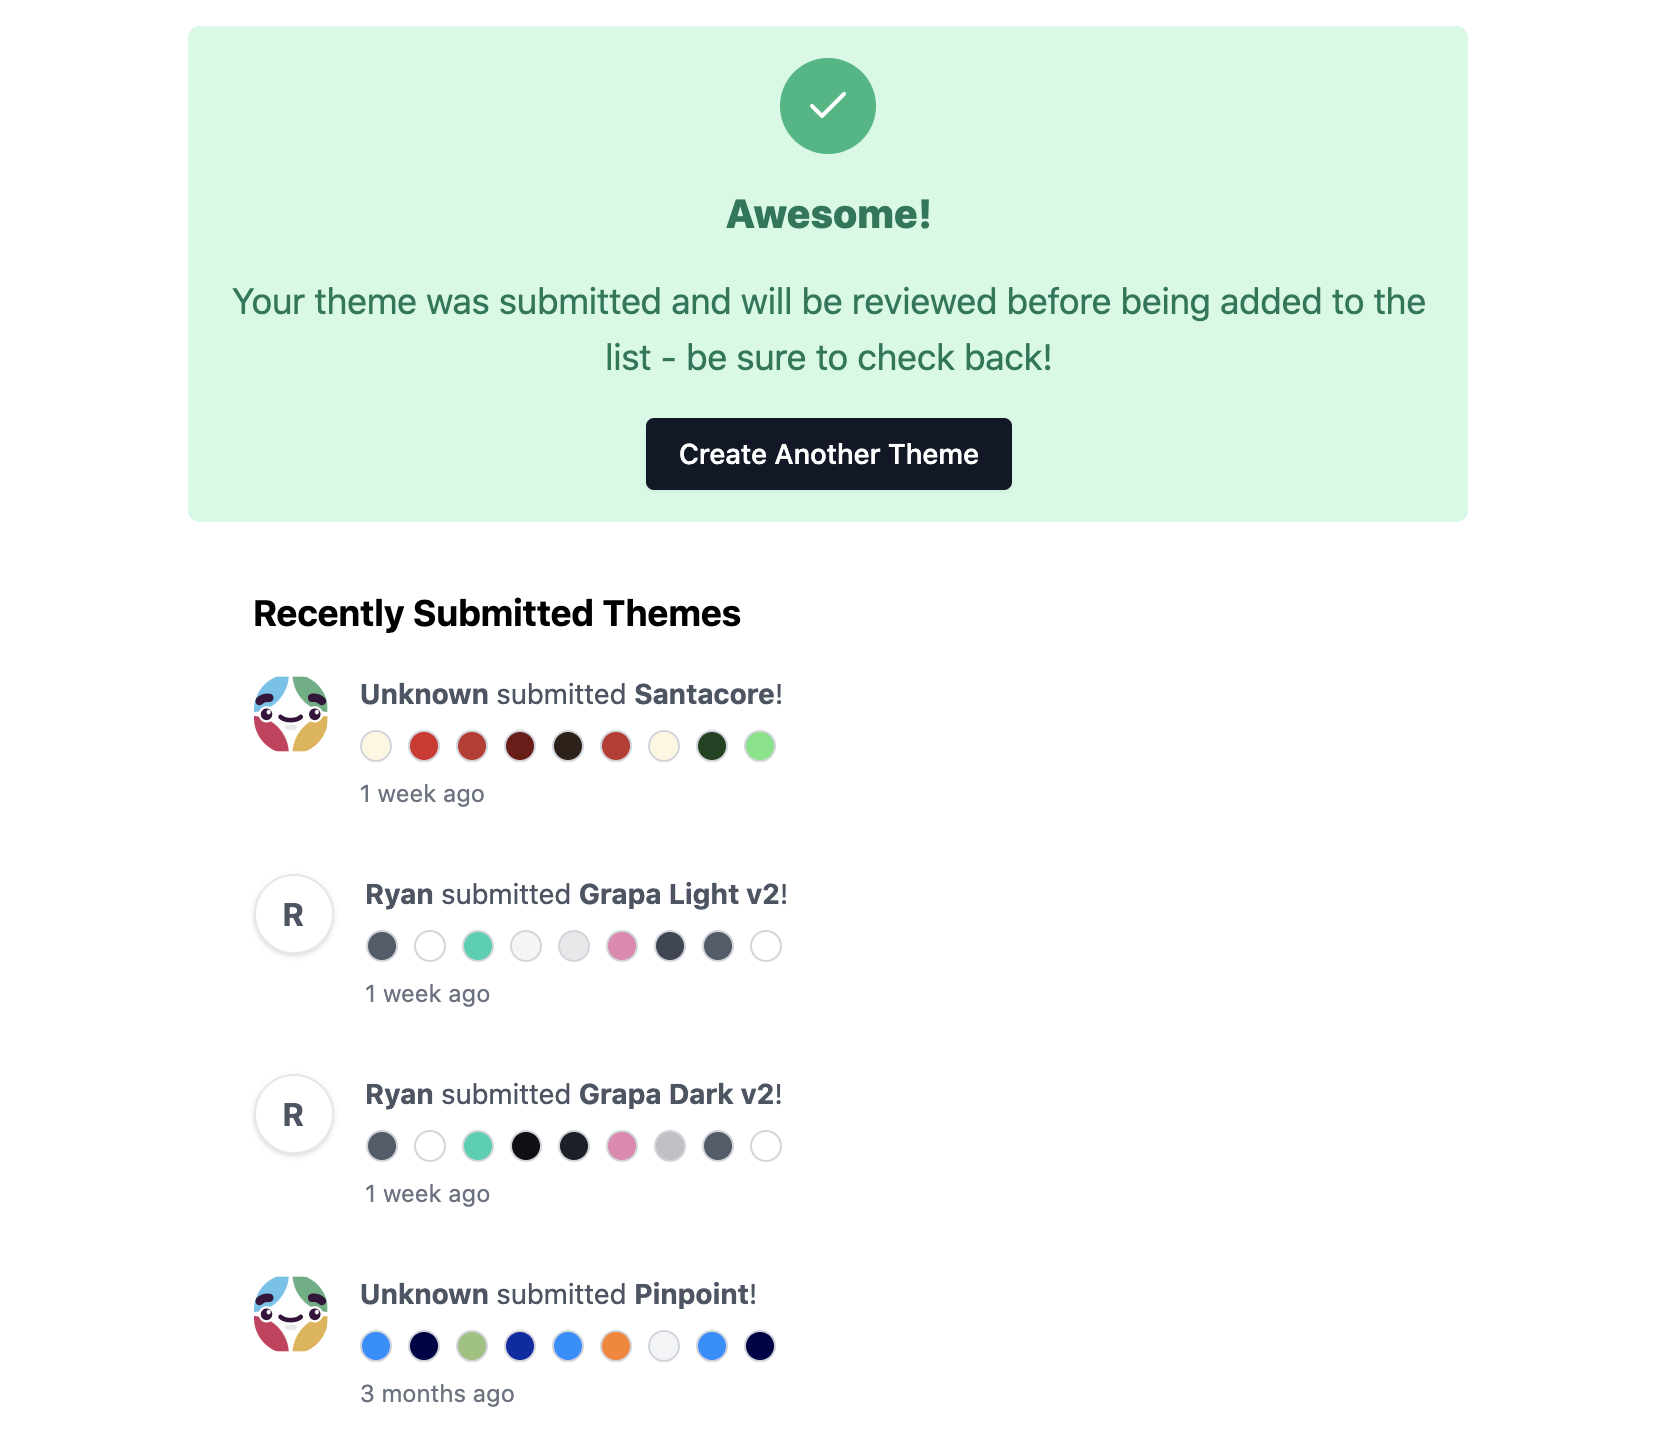Open the Santacore theme name link
The width and height of the screenshot is (1660, 1454).
(x=705, y=694)
